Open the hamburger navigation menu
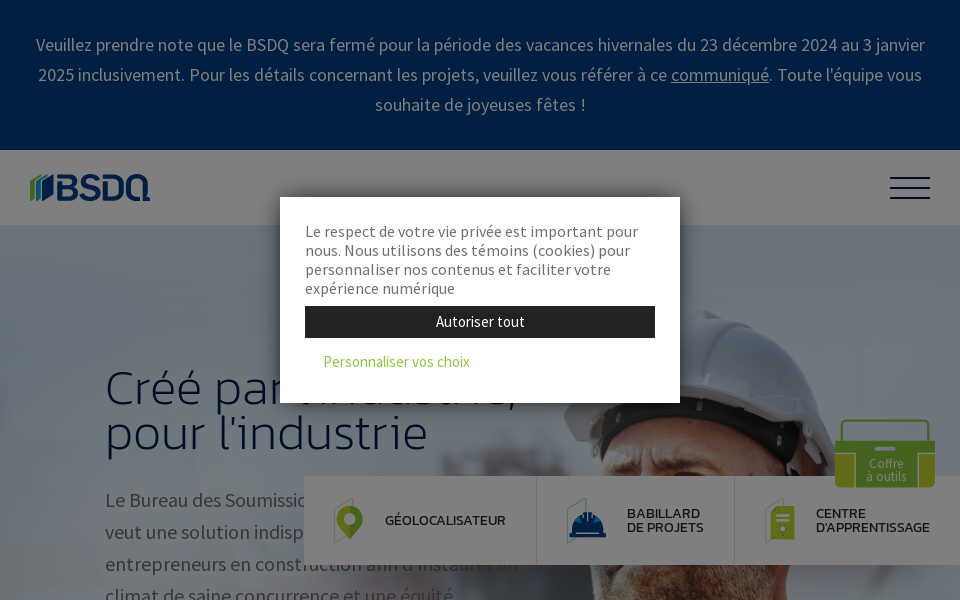Screen dimensions: 960x600 click(909, 188)
